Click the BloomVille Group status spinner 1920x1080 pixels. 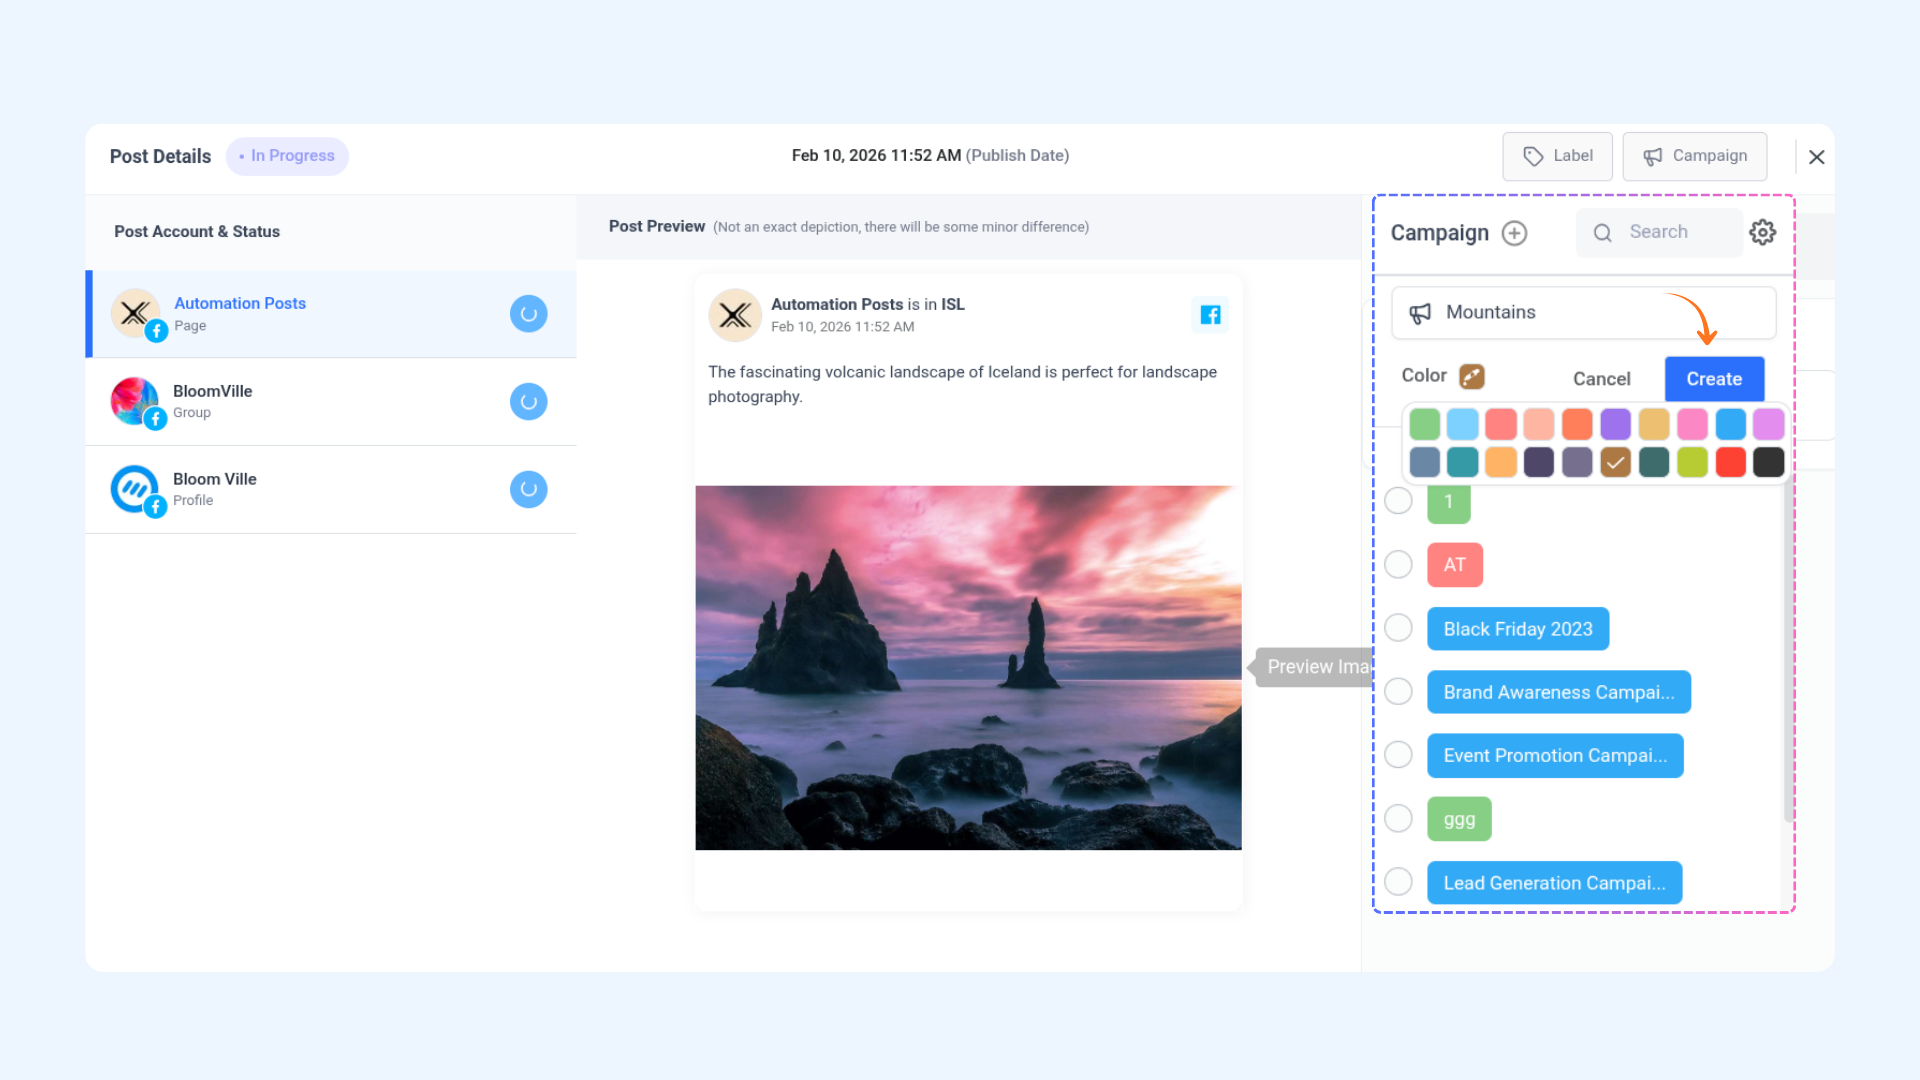click(528, 402)
